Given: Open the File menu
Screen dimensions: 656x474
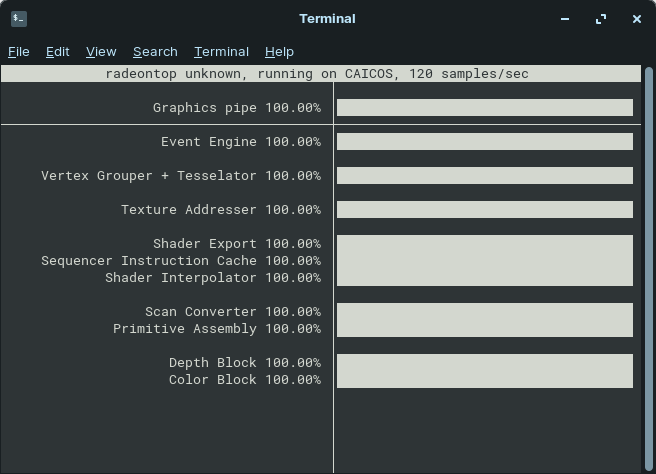Looking at the screenshot, I should [x=19, y=52].
